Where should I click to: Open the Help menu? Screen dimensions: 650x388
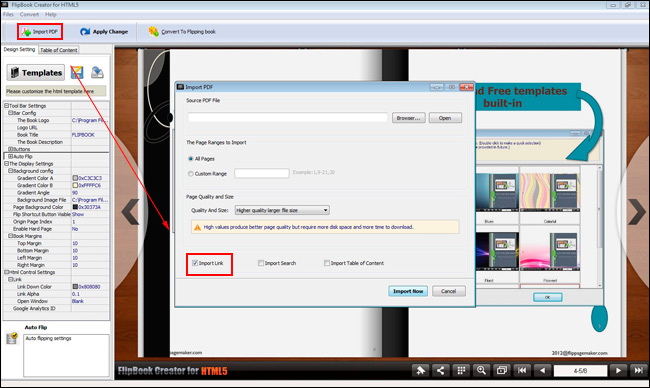coord(51,14)
